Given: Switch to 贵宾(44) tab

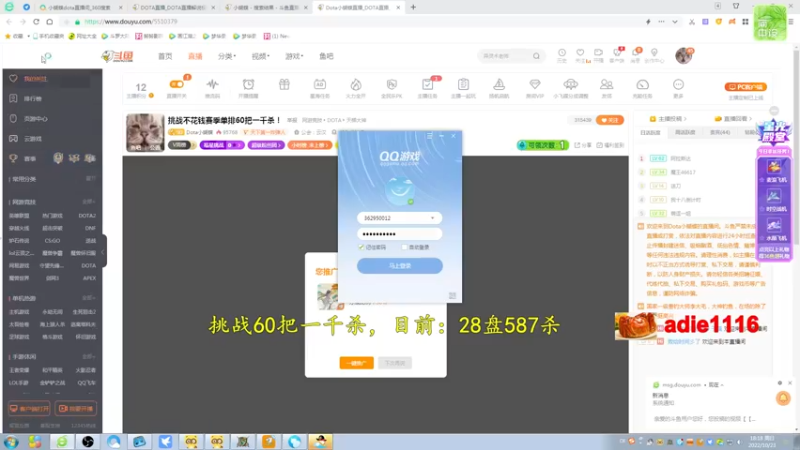Looking at the screenshot, I should 719,133.
